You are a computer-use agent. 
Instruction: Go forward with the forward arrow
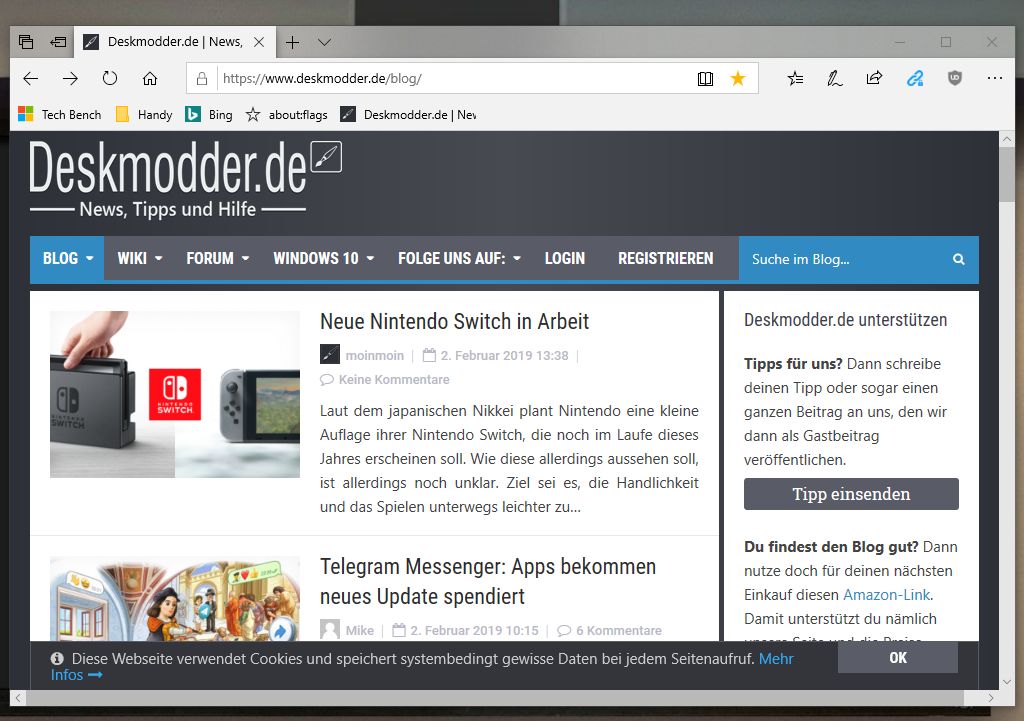[71, 78]
